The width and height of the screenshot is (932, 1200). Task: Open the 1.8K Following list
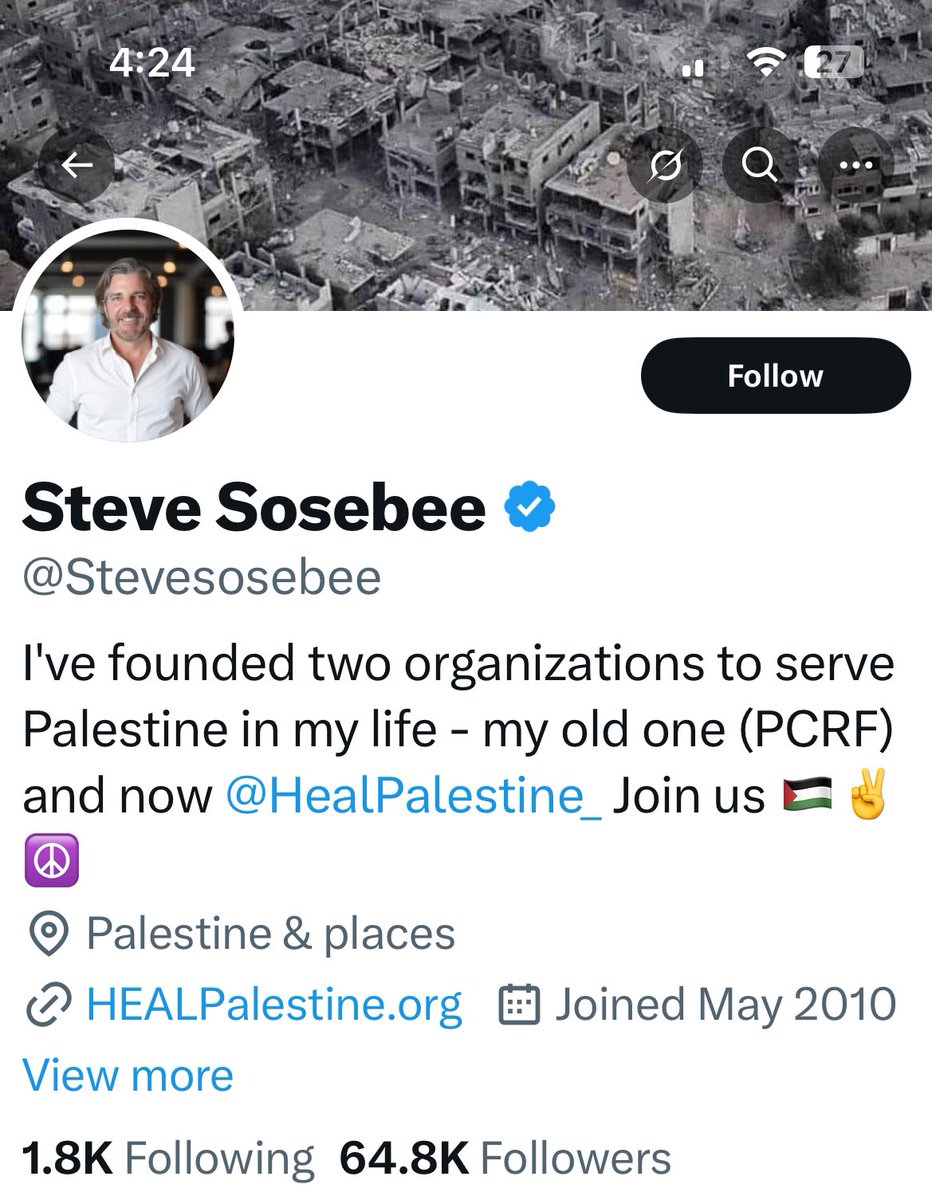point(167,1158)
